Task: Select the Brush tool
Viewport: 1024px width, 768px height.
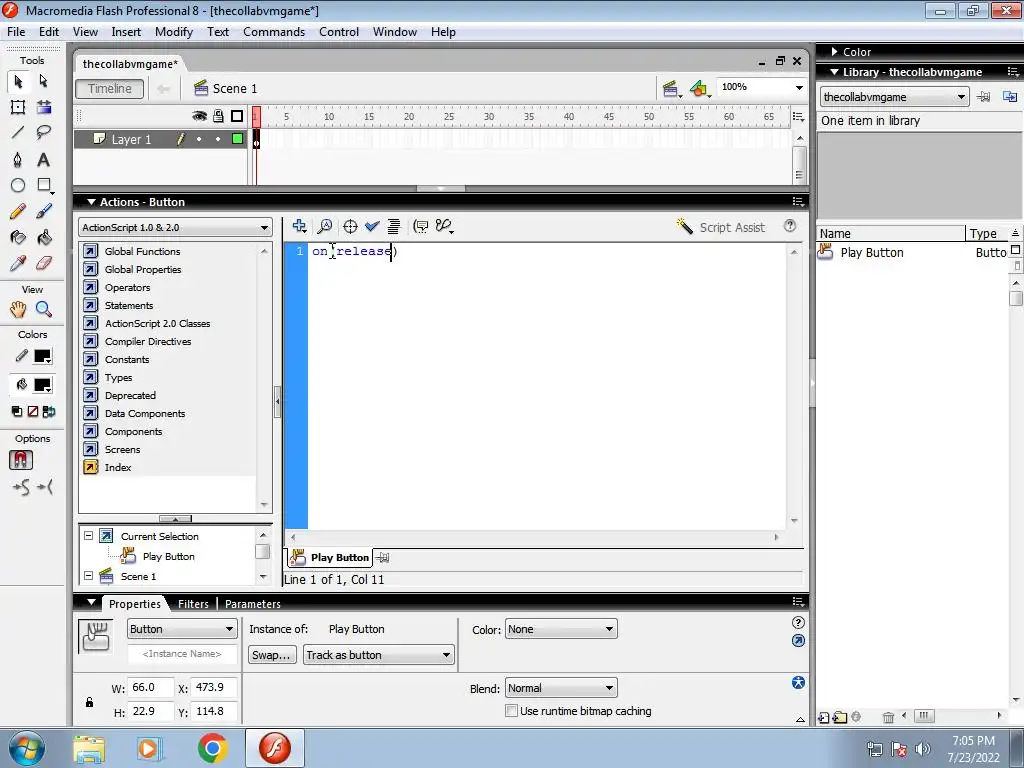Action: pos(44,211)
